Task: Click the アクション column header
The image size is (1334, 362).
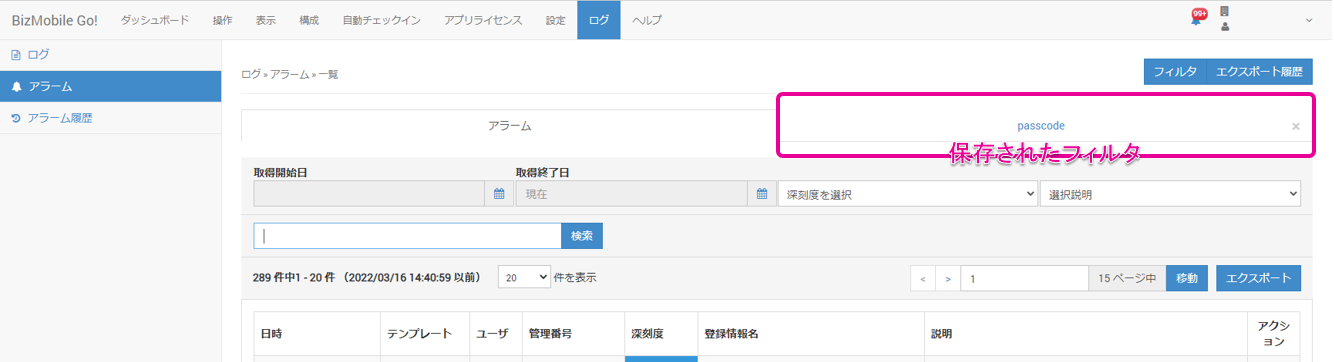Action: click(x=1273, y=334)
